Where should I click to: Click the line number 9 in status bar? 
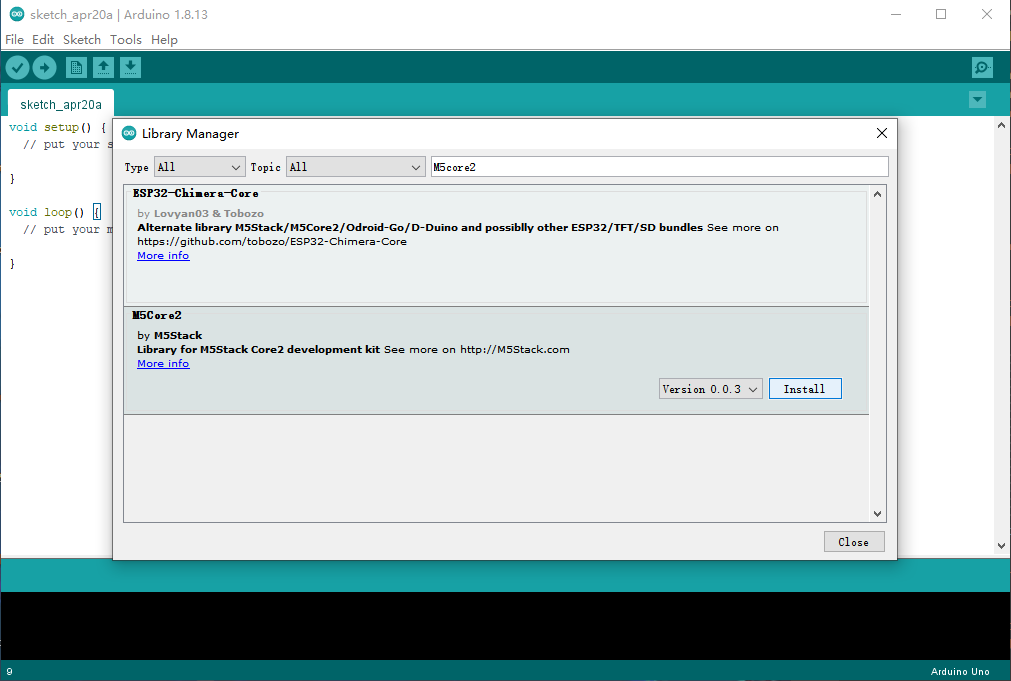pos(9,671)
